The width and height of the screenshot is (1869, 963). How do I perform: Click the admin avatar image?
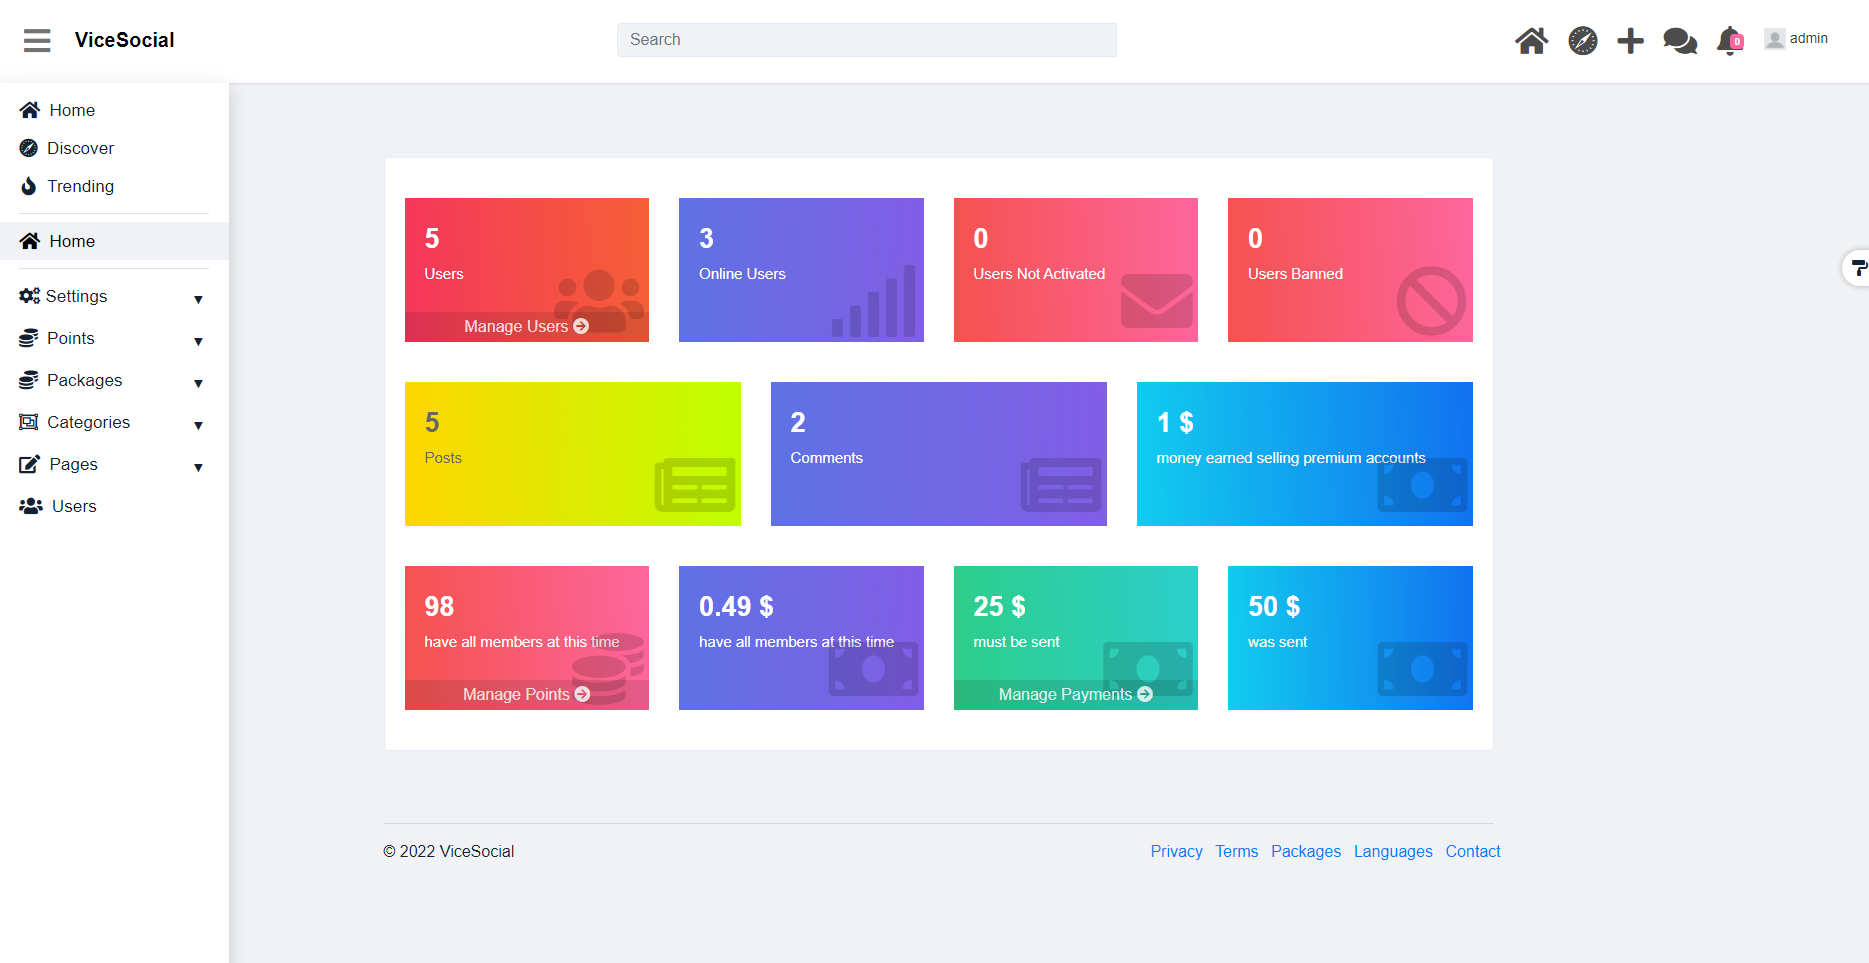(1774, 39)
